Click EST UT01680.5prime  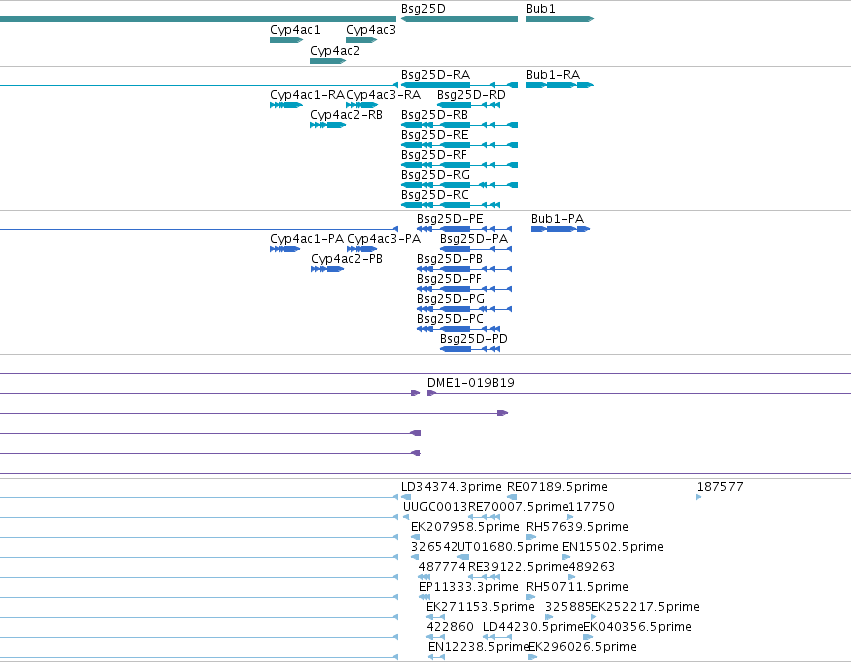463,557
